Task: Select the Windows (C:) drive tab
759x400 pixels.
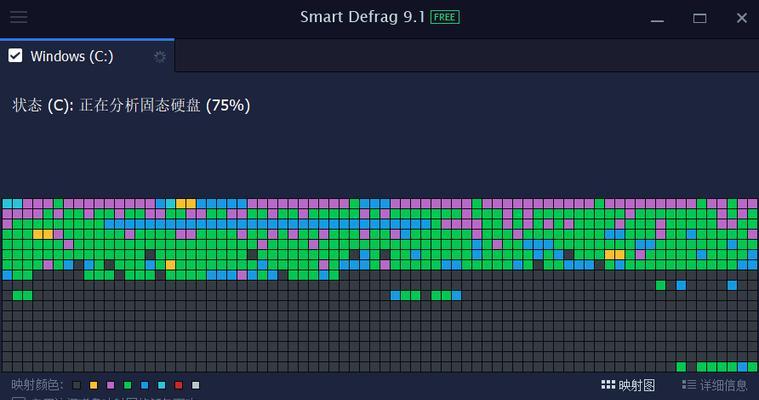Action: tap(87, 56)
